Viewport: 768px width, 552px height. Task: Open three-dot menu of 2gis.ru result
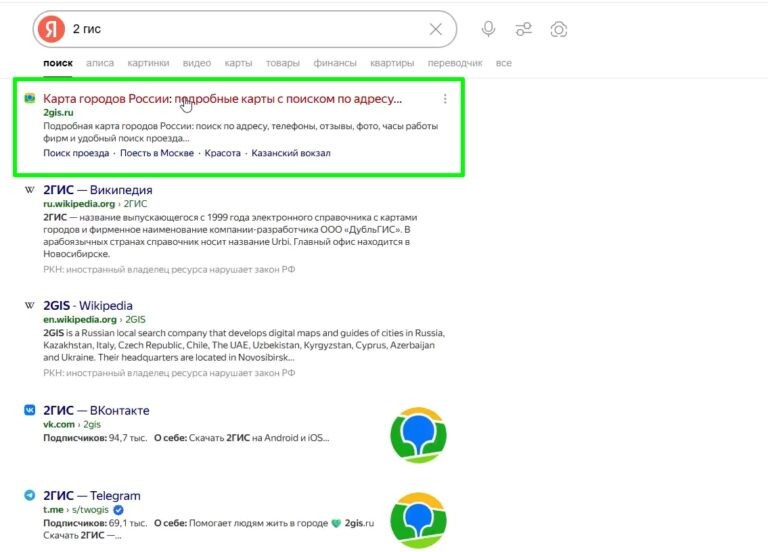(445, 99)
